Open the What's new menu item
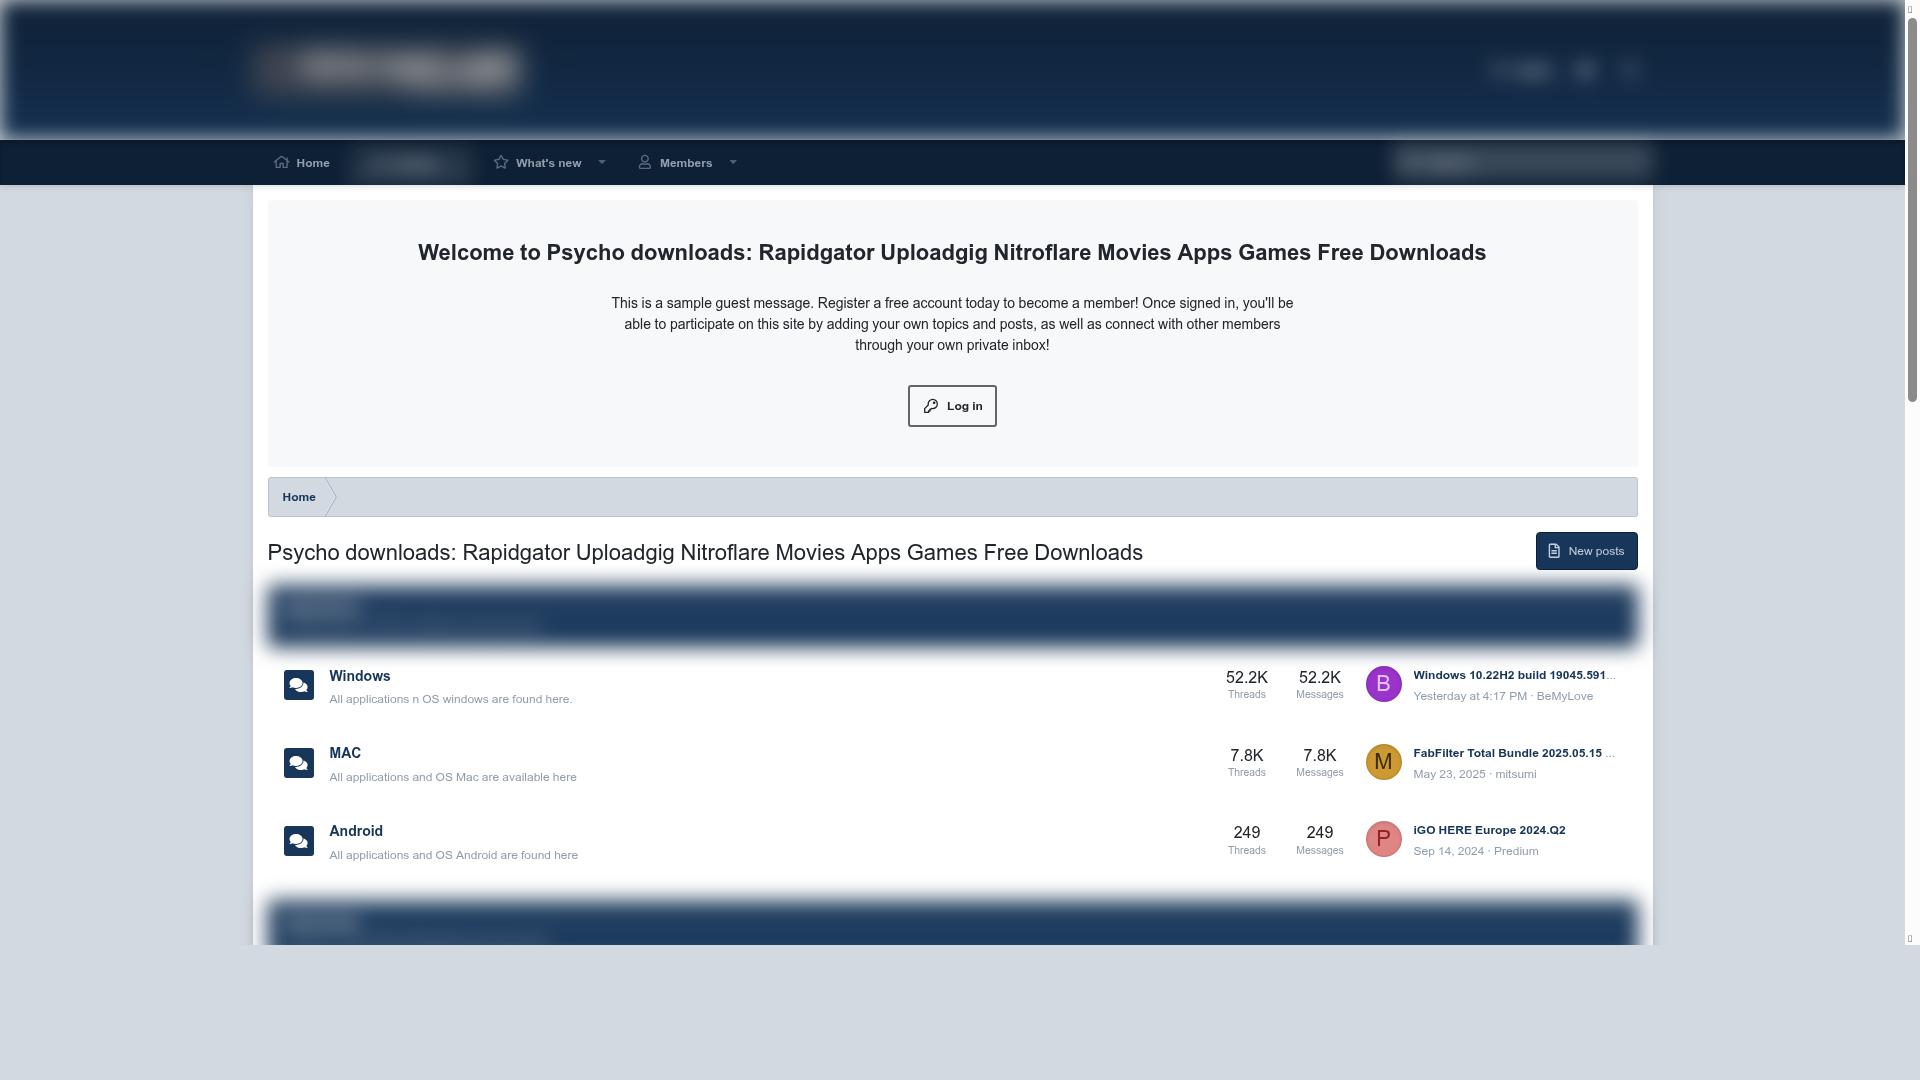 pos(547,163)
